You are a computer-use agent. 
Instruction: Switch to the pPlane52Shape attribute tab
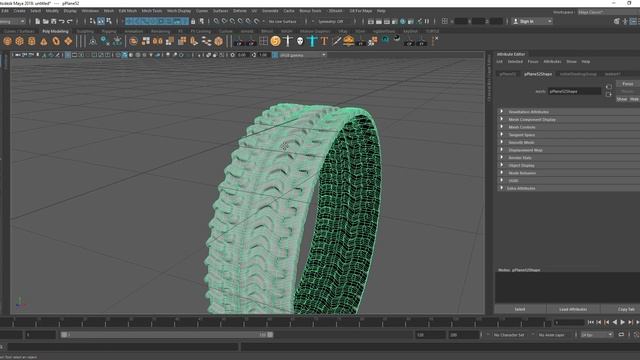pyautogui.click(x=538, y=74)
